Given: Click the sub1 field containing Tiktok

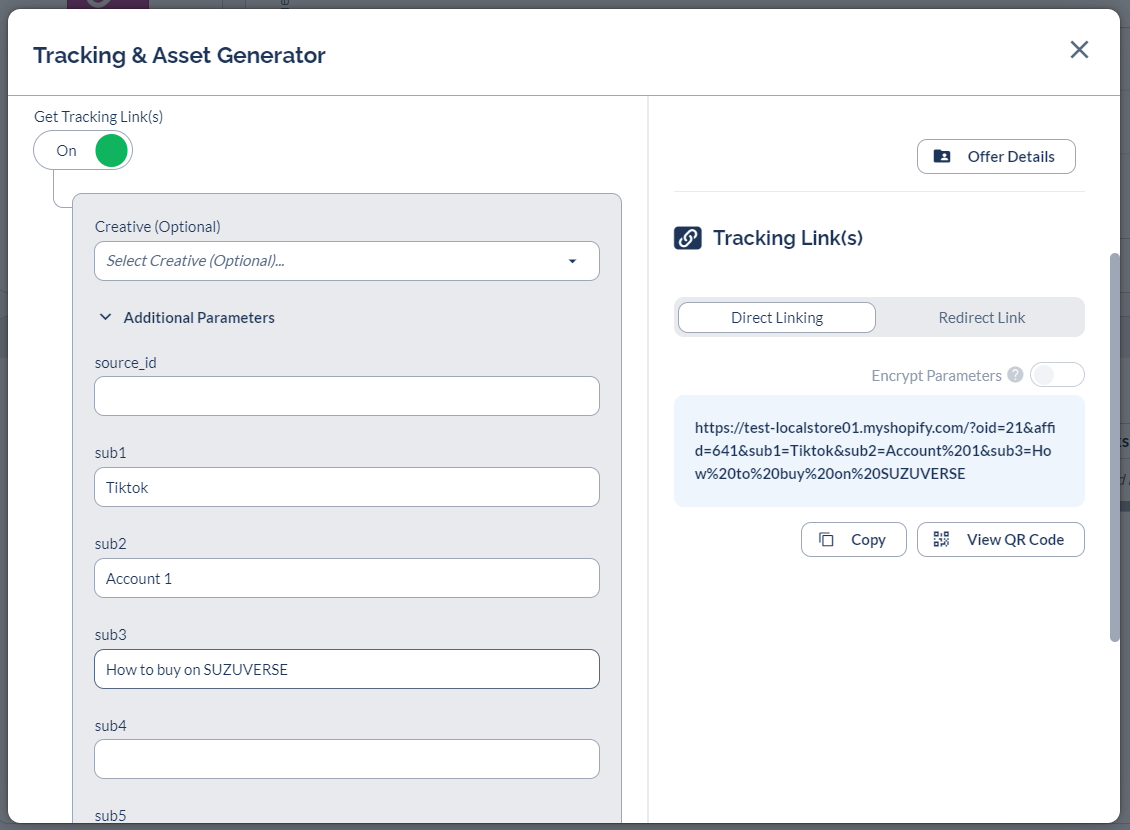Looking at the screenshot, I should pos(346,487).
